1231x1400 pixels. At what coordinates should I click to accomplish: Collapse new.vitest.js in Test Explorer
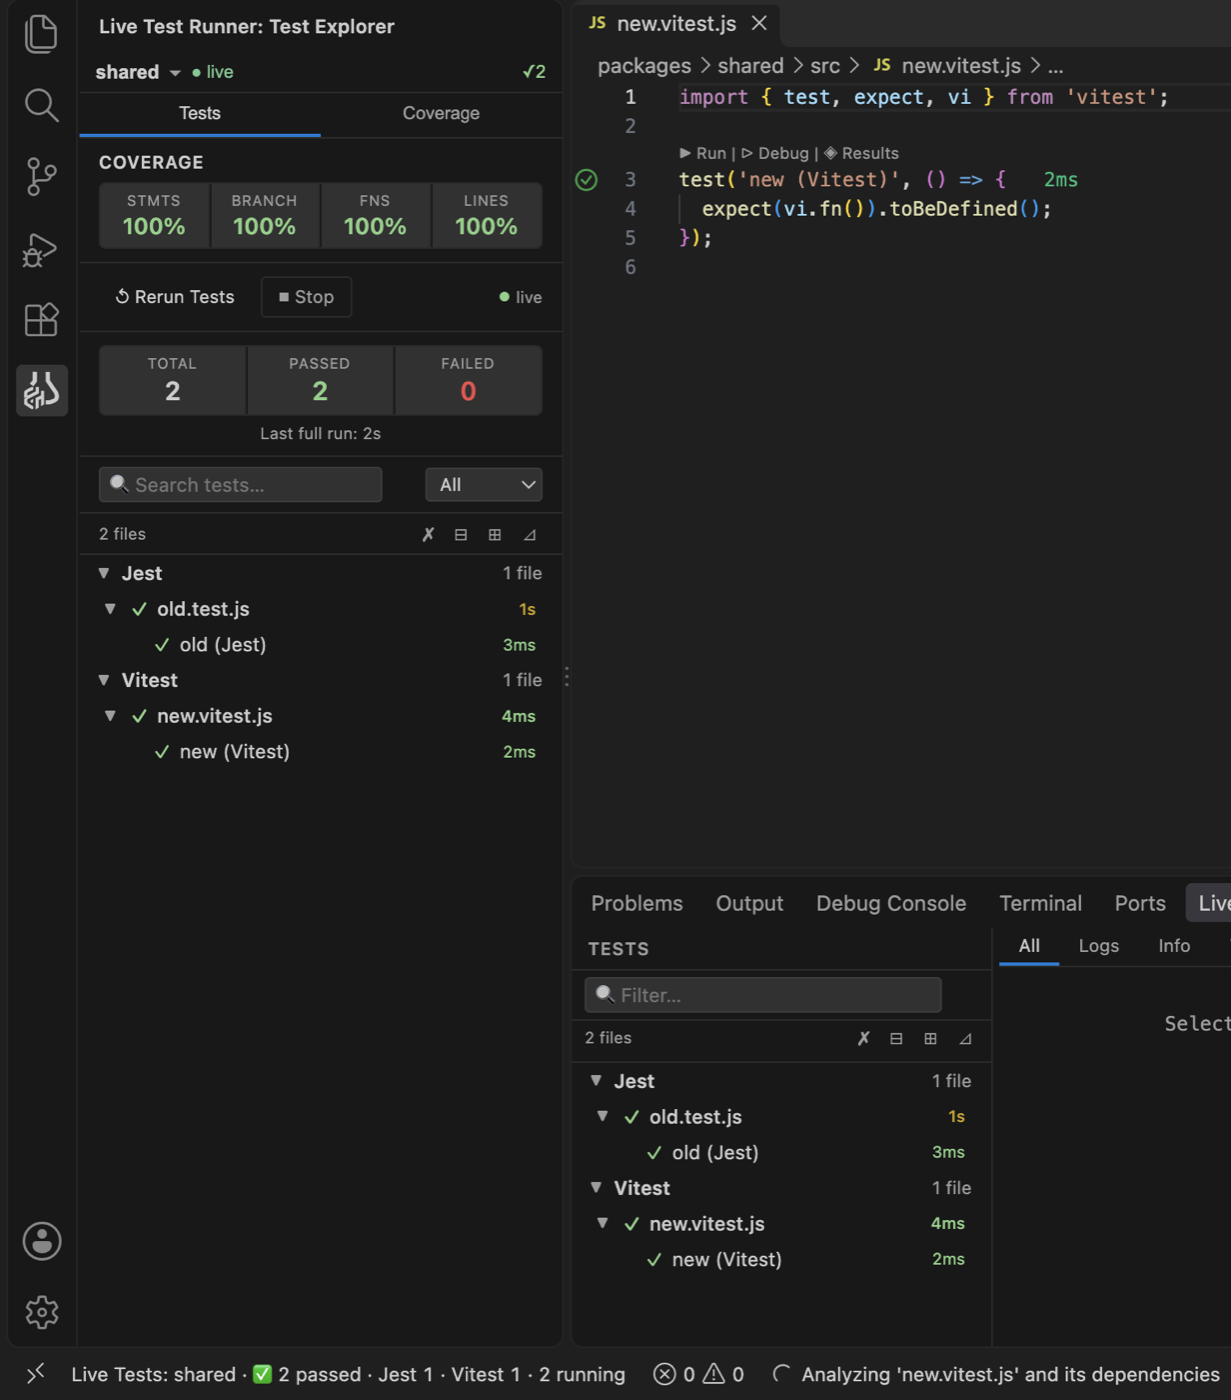click(x=111, y=716)
